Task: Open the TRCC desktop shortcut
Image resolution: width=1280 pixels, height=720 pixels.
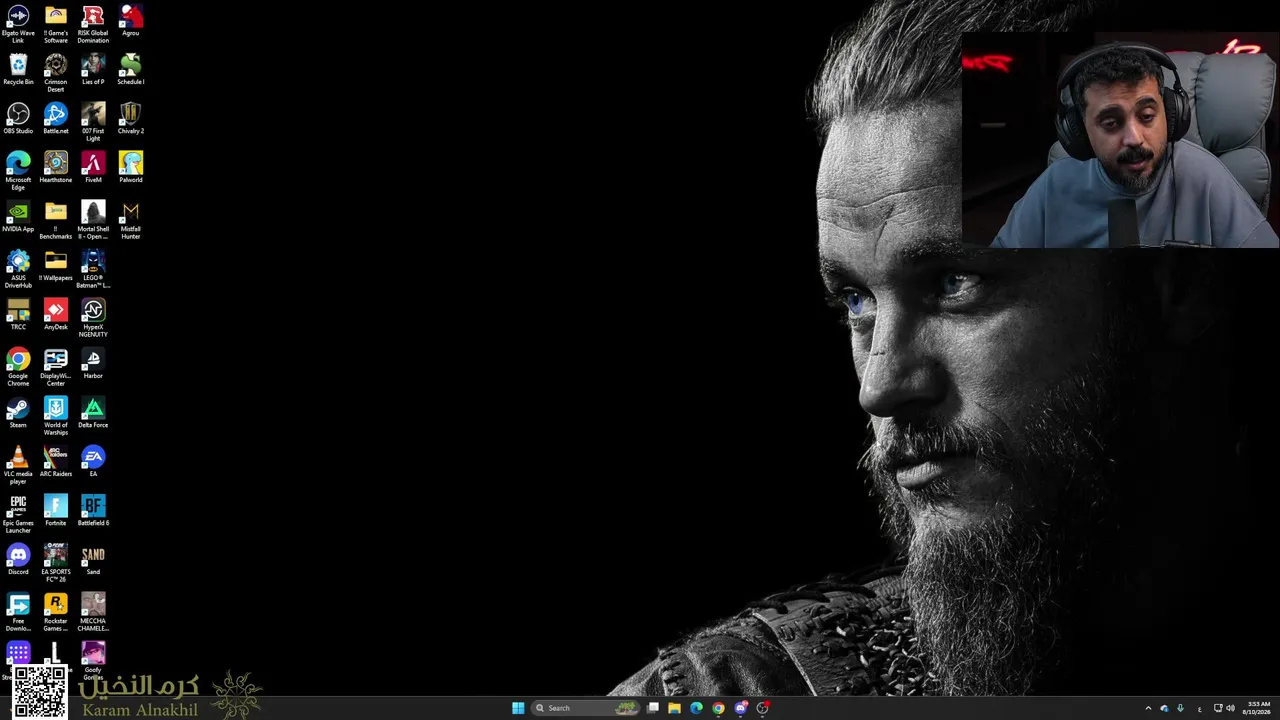Action: [x=18, y=315]
